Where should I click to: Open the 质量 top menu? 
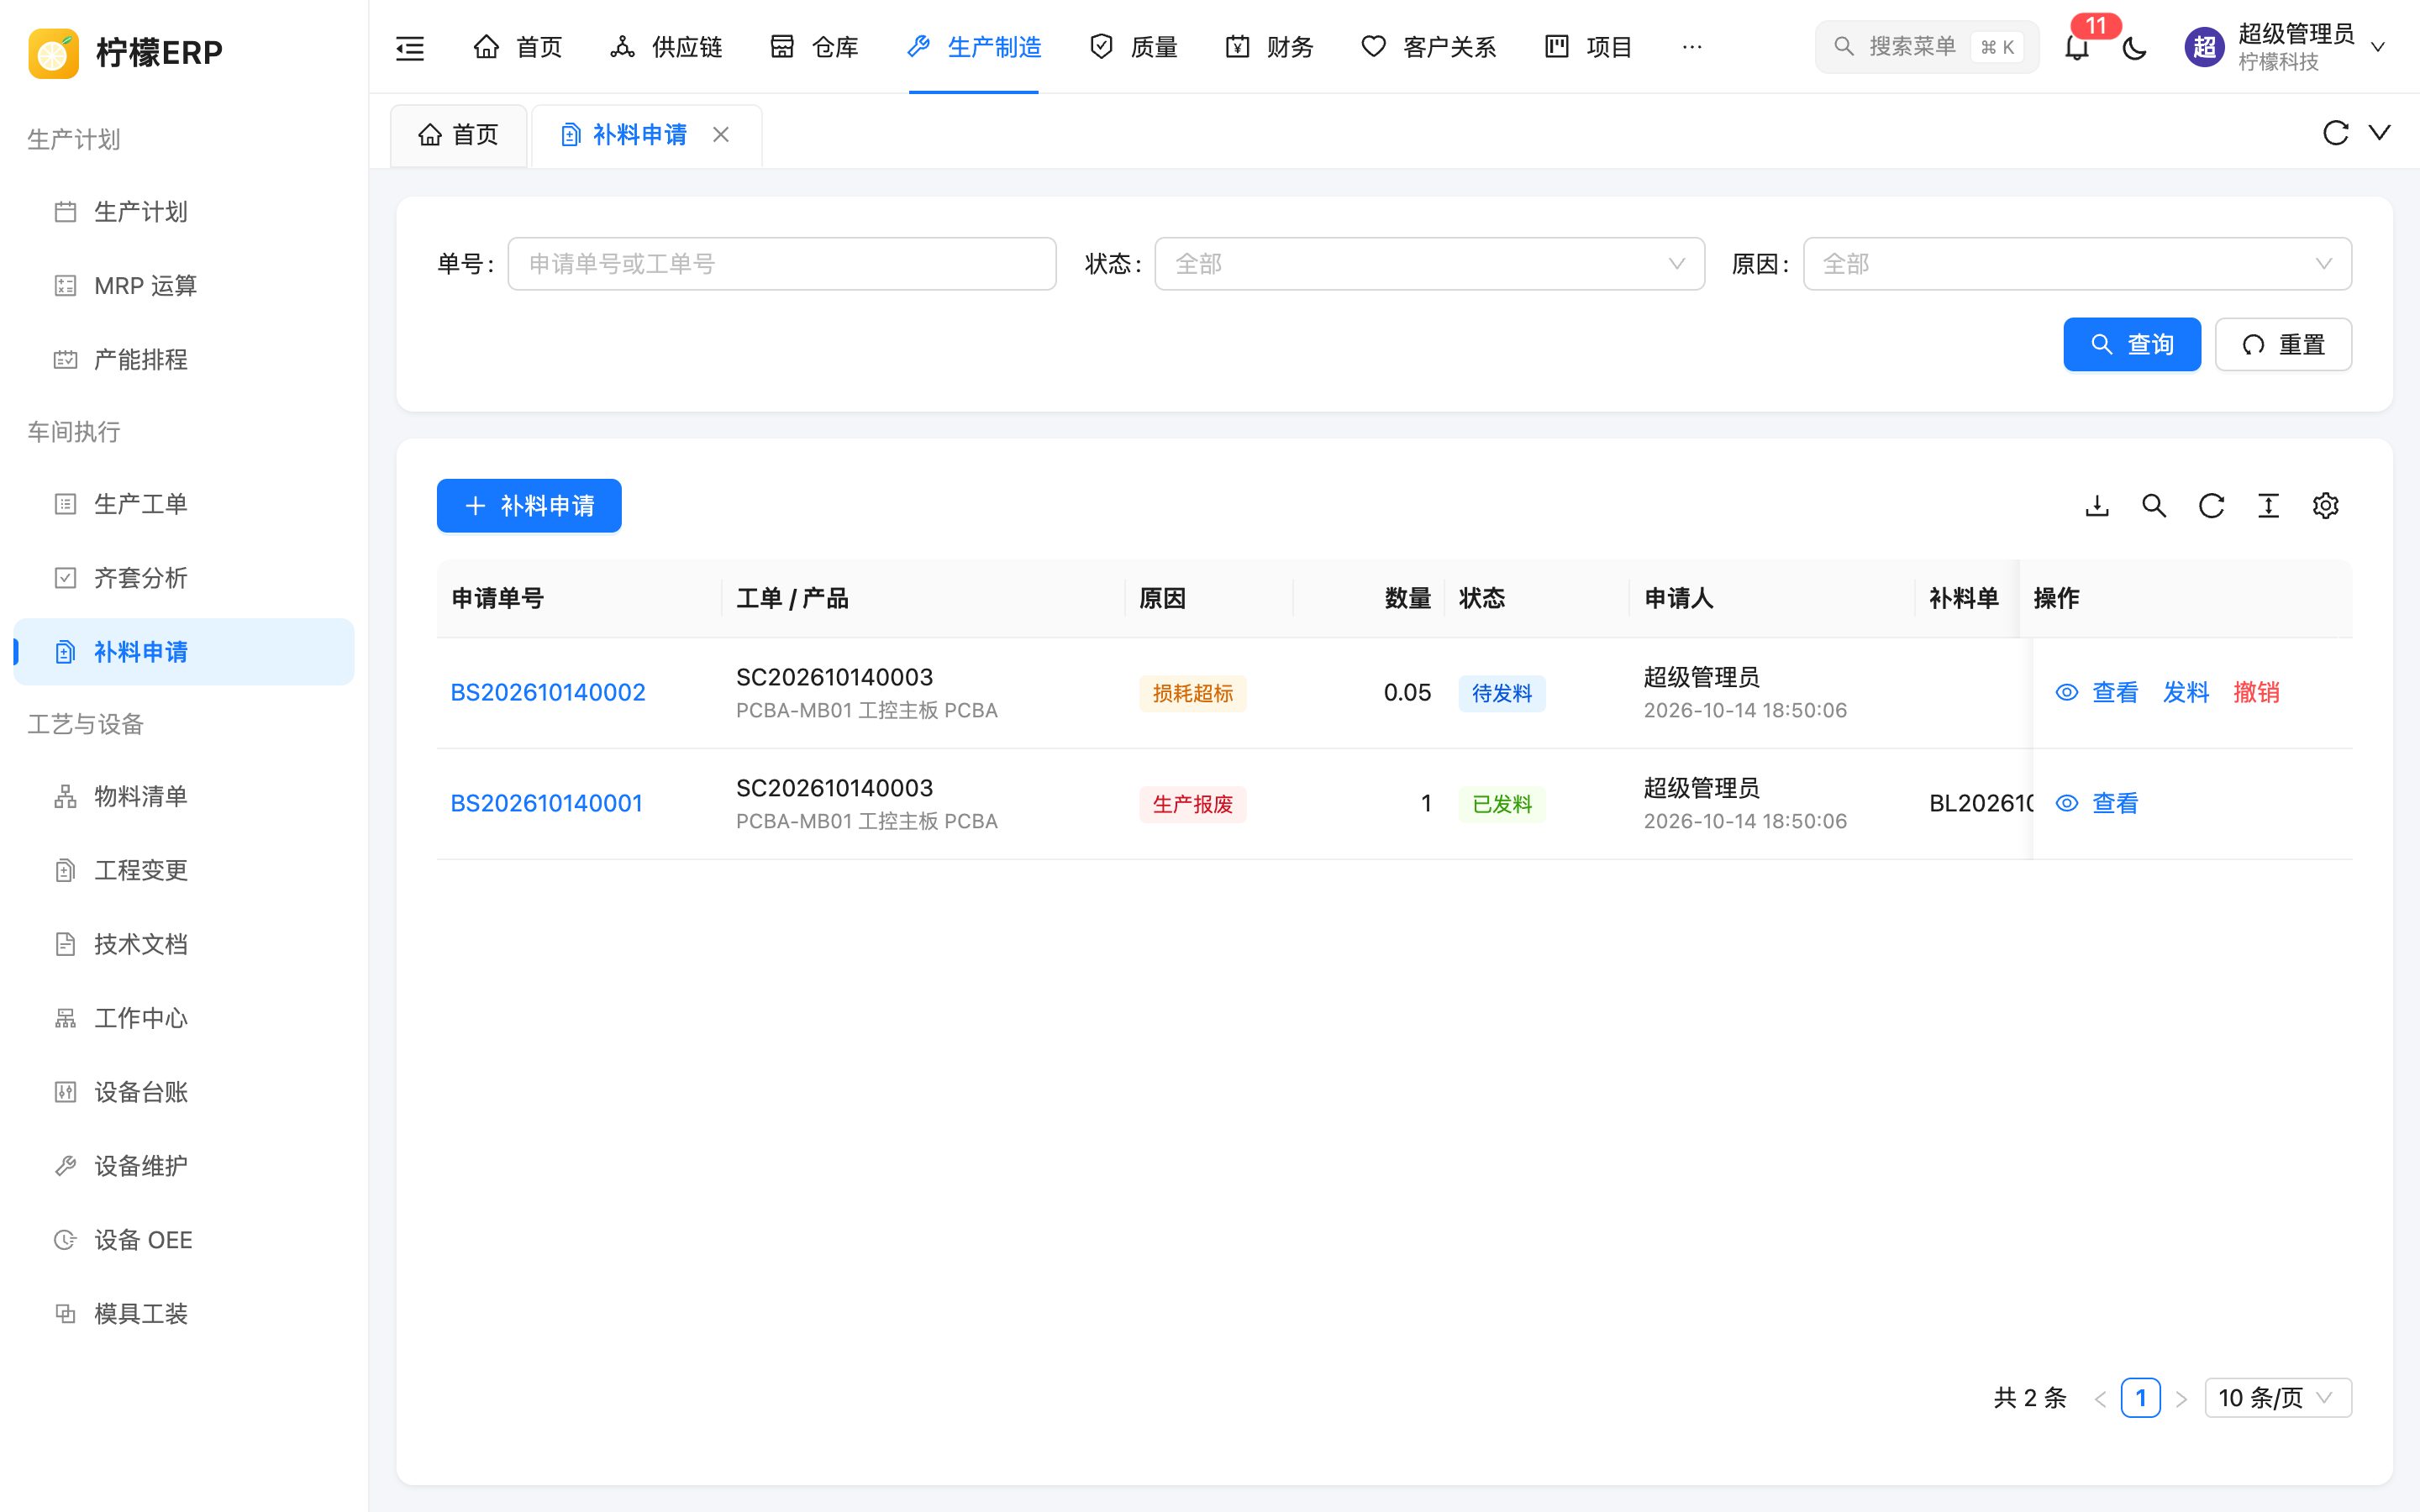pos(1133,47)
